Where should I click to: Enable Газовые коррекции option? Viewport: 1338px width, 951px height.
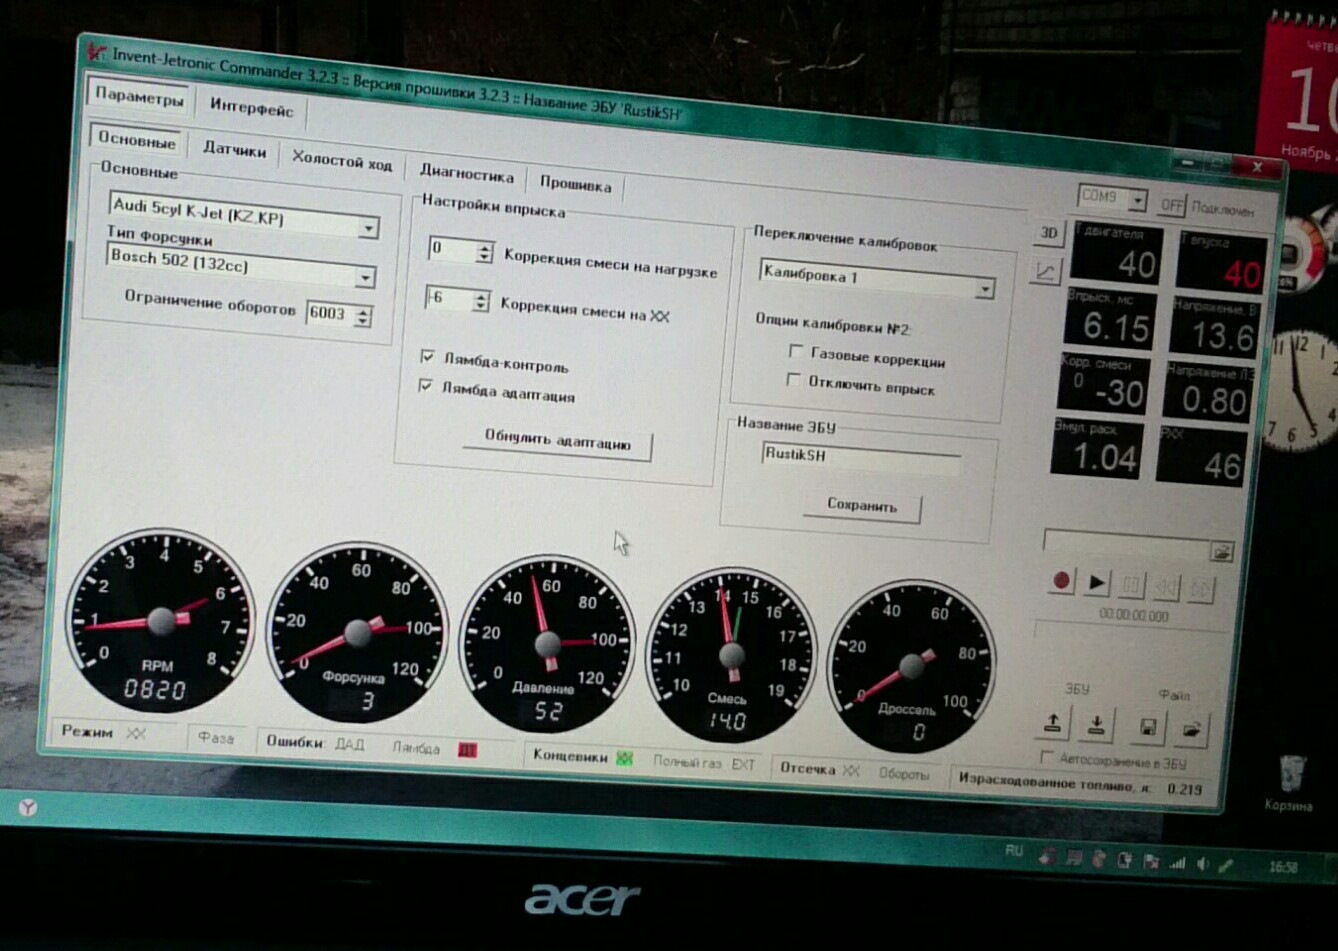[796, 352]
